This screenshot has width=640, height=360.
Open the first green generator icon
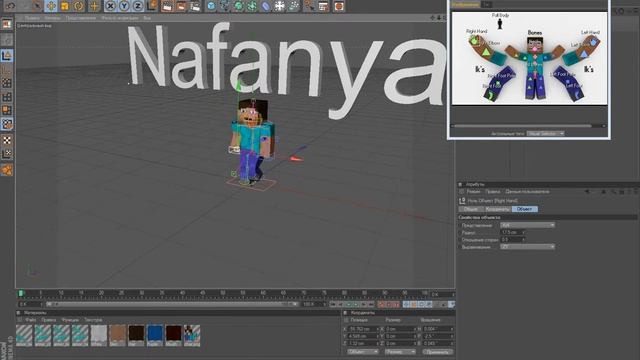[239, 6]
